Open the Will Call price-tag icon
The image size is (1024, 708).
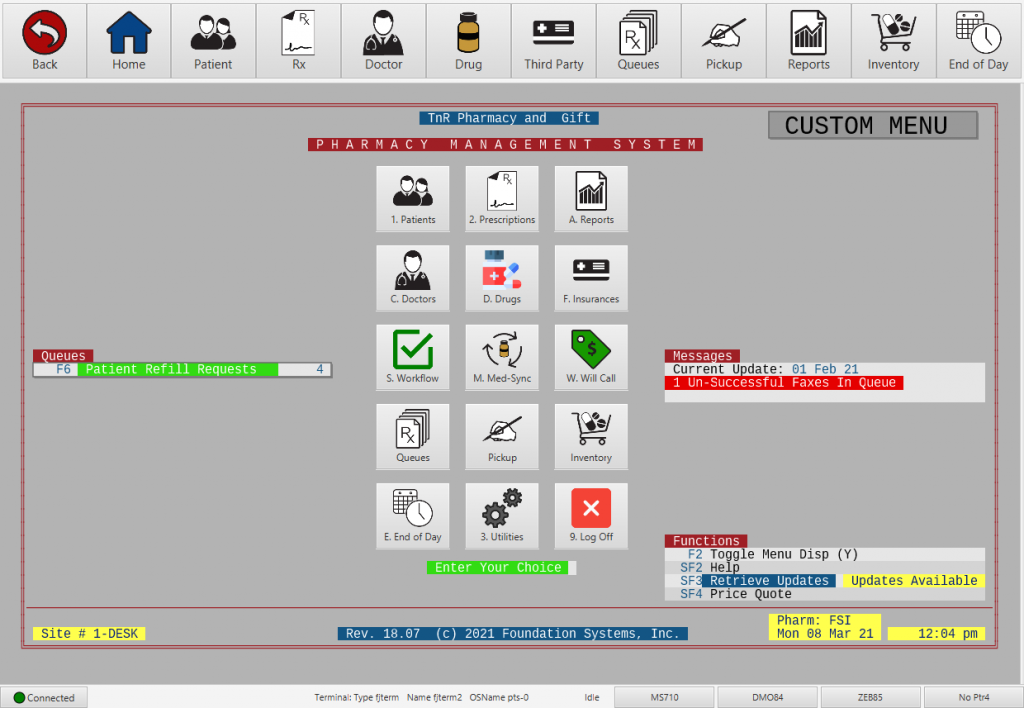[590, 357]
